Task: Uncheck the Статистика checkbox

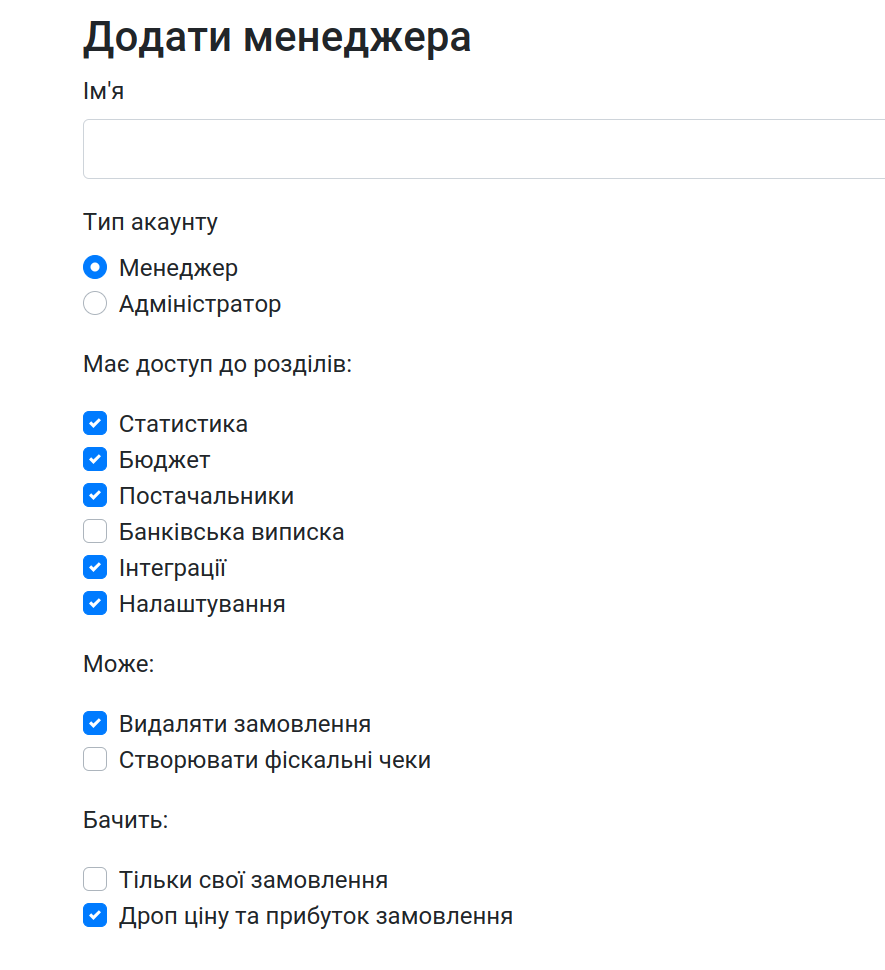Action: coord(95,424)
